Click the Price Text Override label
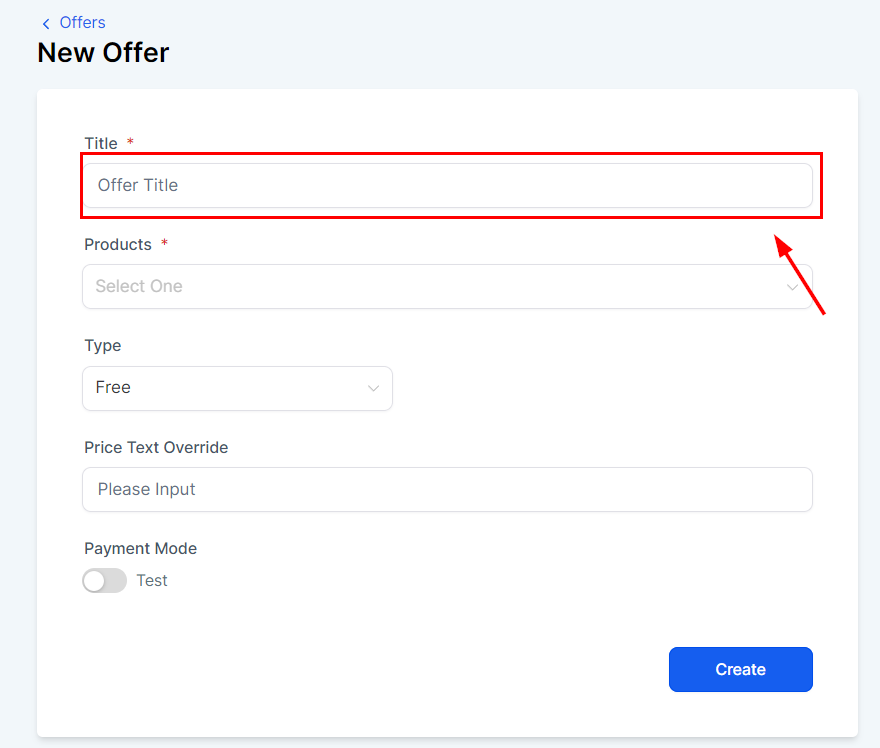 tap(156, 448)
